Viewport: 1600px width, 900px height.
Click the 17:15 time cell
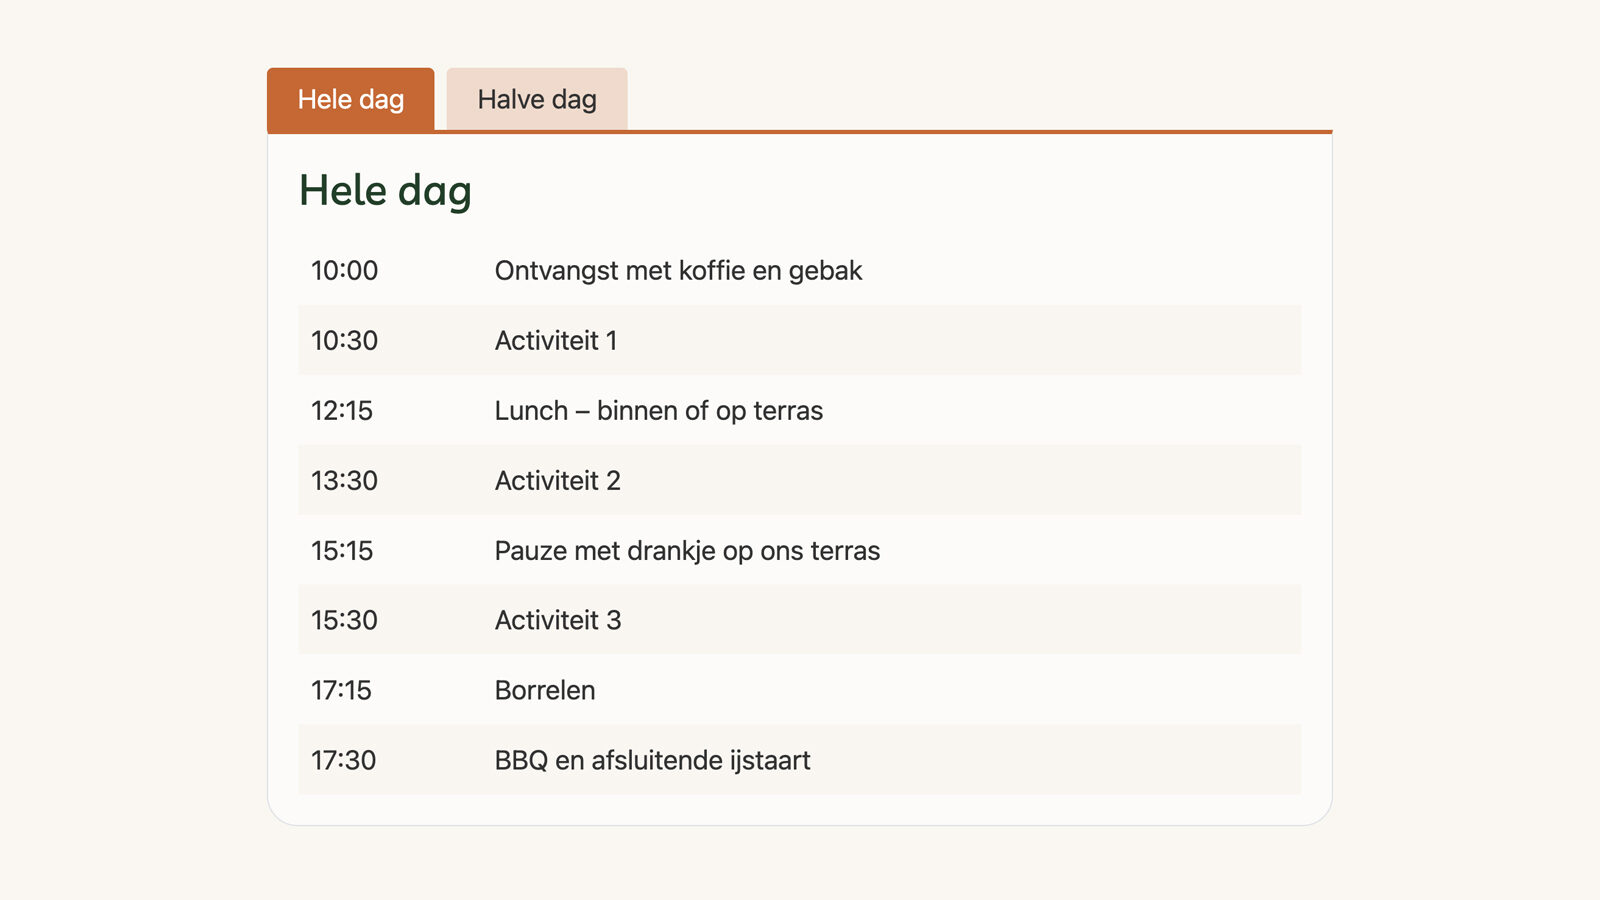tap(341, 690)
